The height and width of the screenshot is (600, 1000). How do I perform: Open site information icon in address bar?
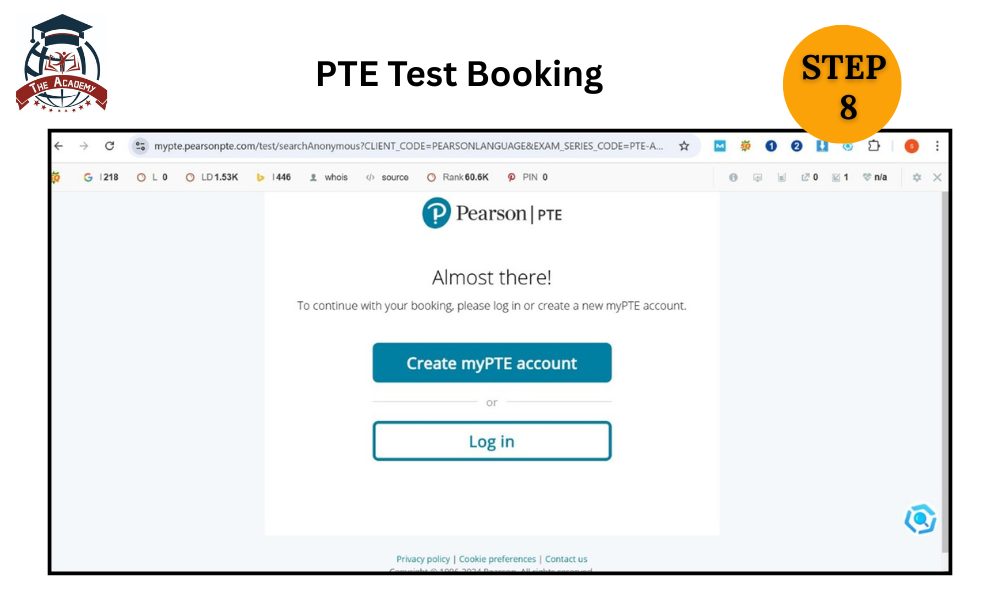pyautogui.click(x=140, y=146)
